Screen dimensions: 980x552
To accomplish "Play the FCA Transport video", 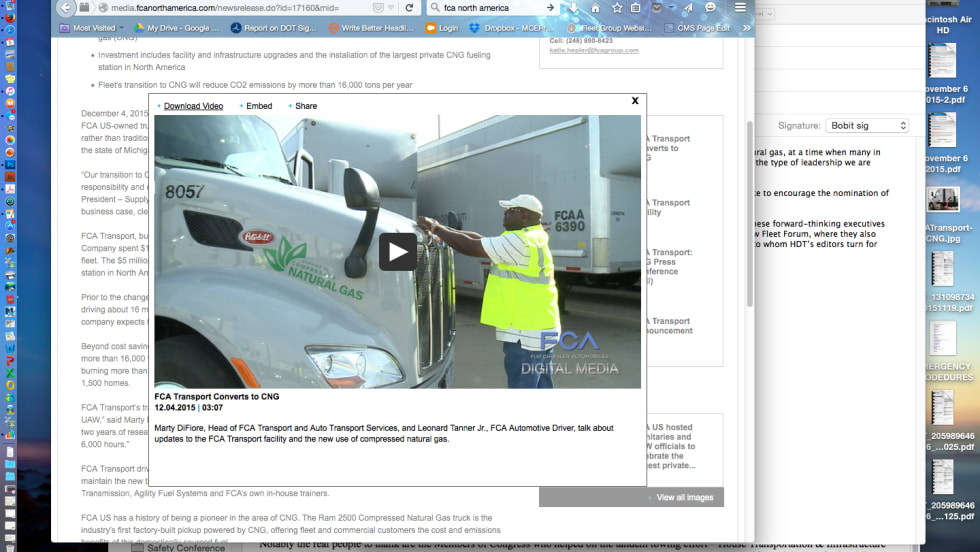I will click(x=397, y=252).
